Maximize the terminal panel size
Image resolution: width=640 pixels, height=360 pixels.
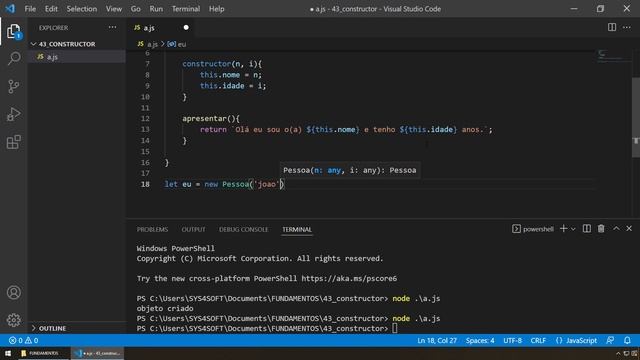coord(616,229)
